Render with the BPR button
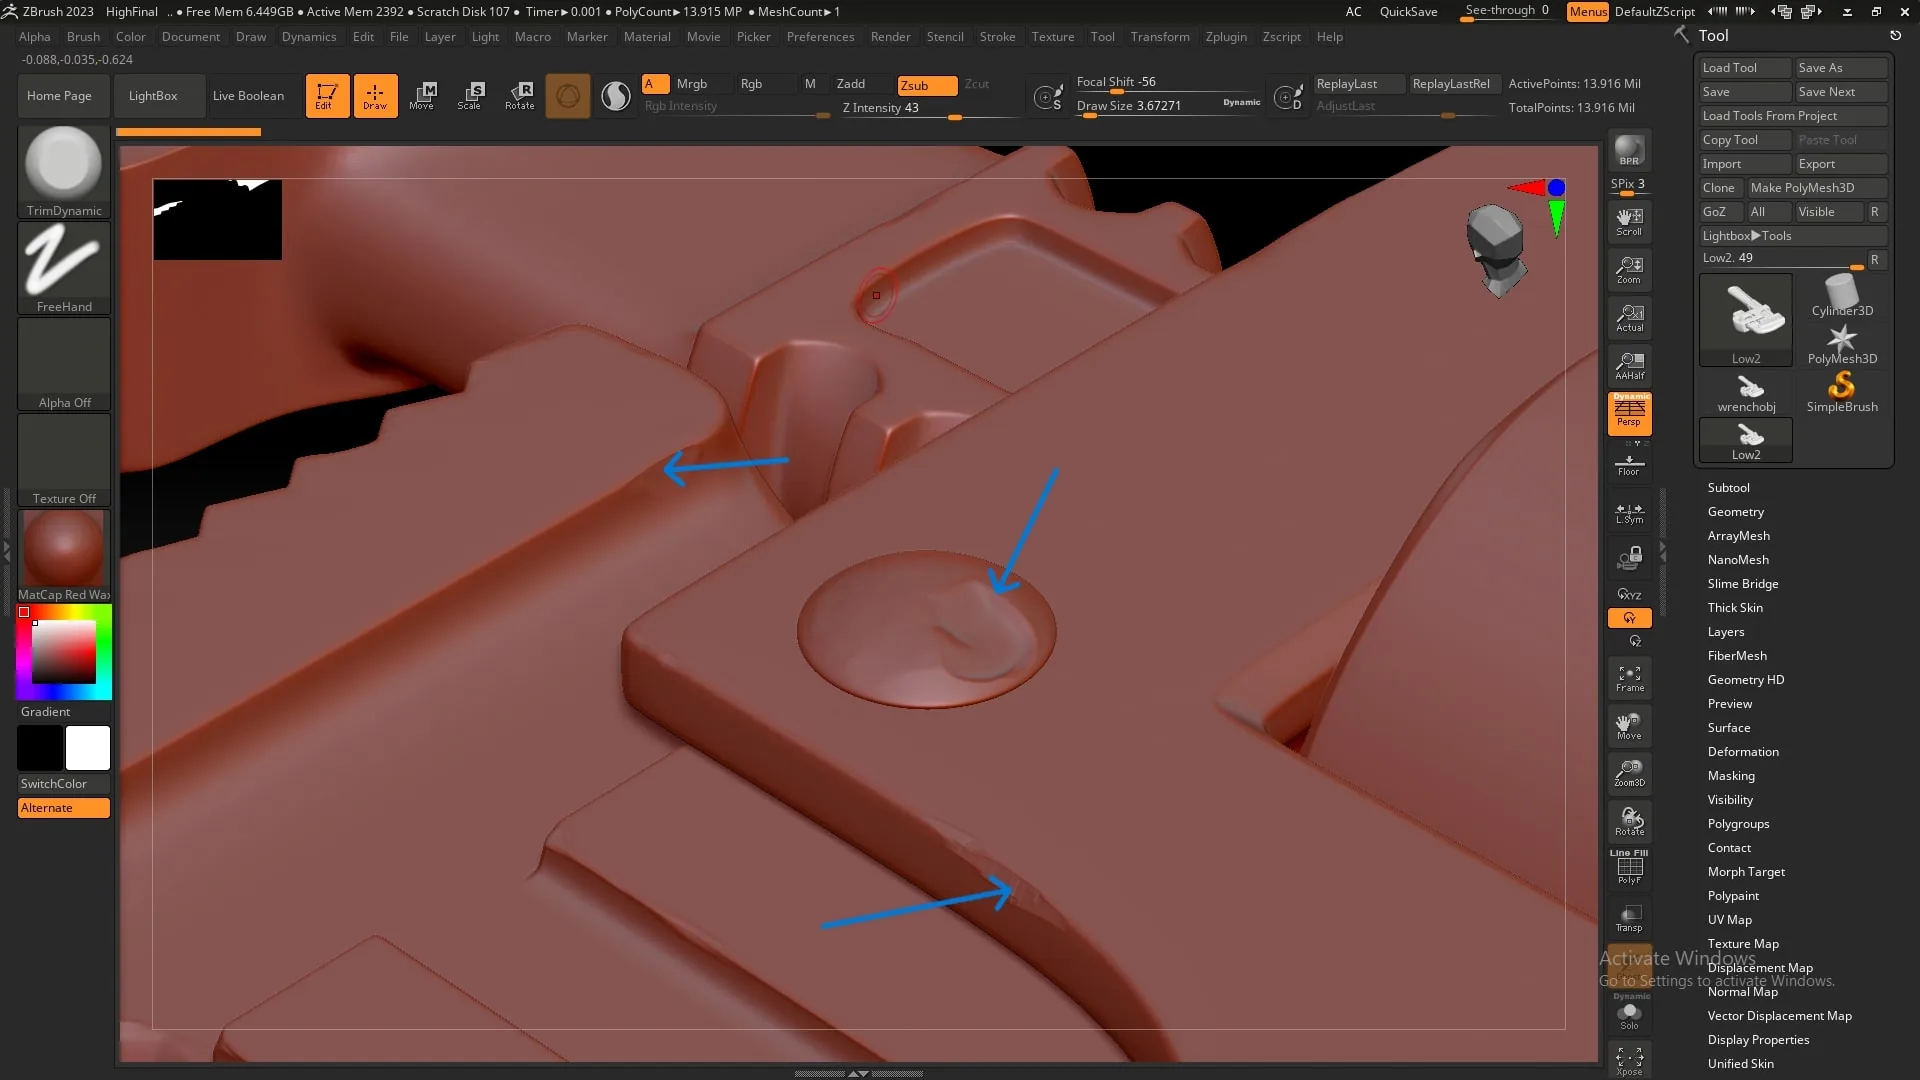The width and height of the screenshot is (1920, 1080). pyautogui.click(x=1629, y=151)
